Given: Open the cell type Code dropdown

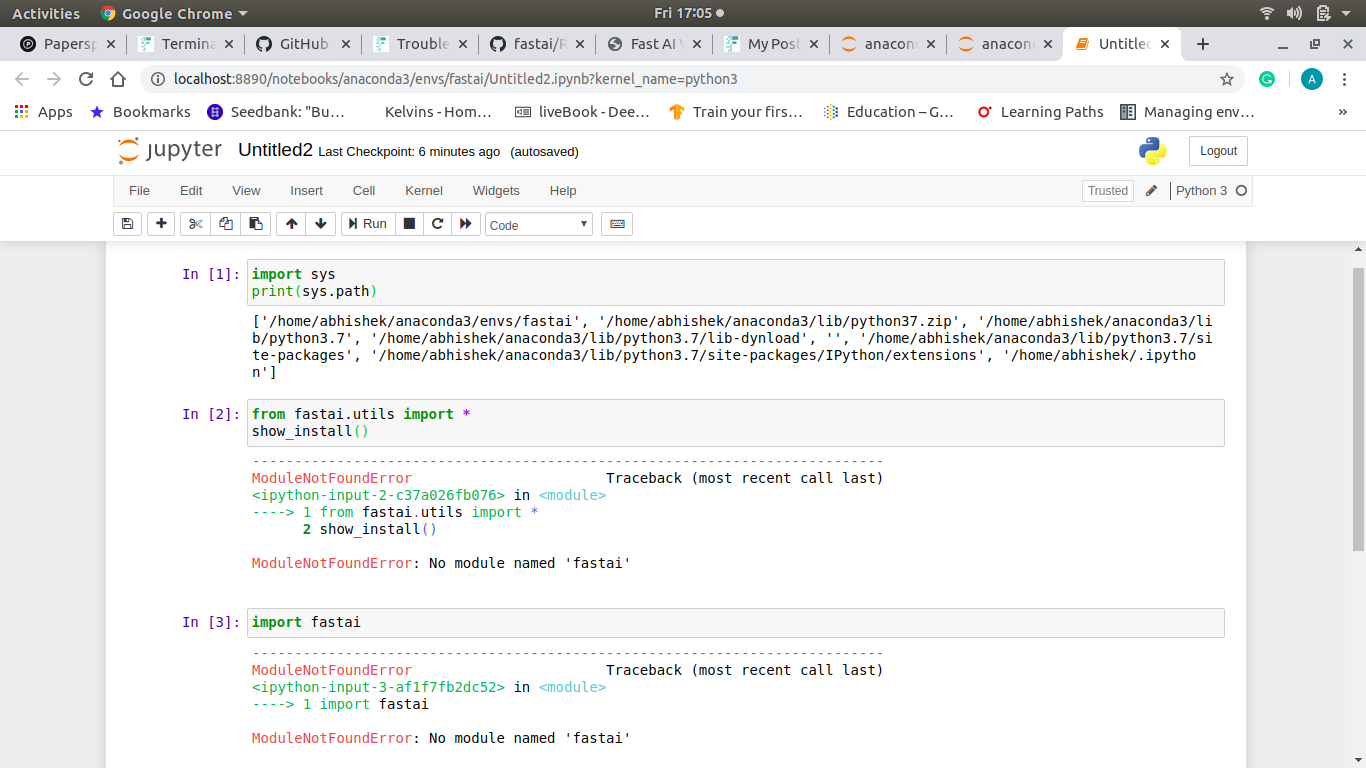Looking at the screenshot, I should pos(539,225).
